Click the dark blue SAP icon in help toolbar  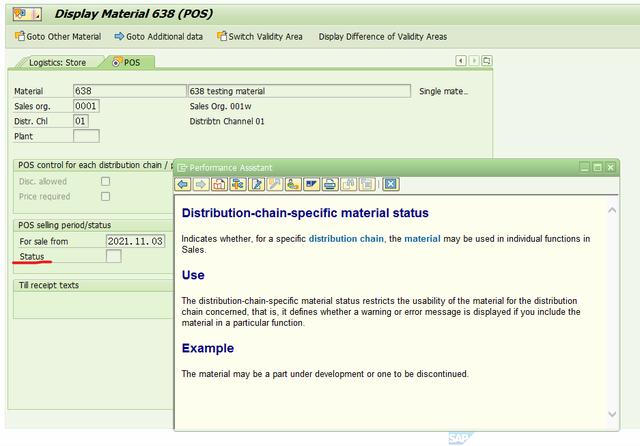coord(311,184)
